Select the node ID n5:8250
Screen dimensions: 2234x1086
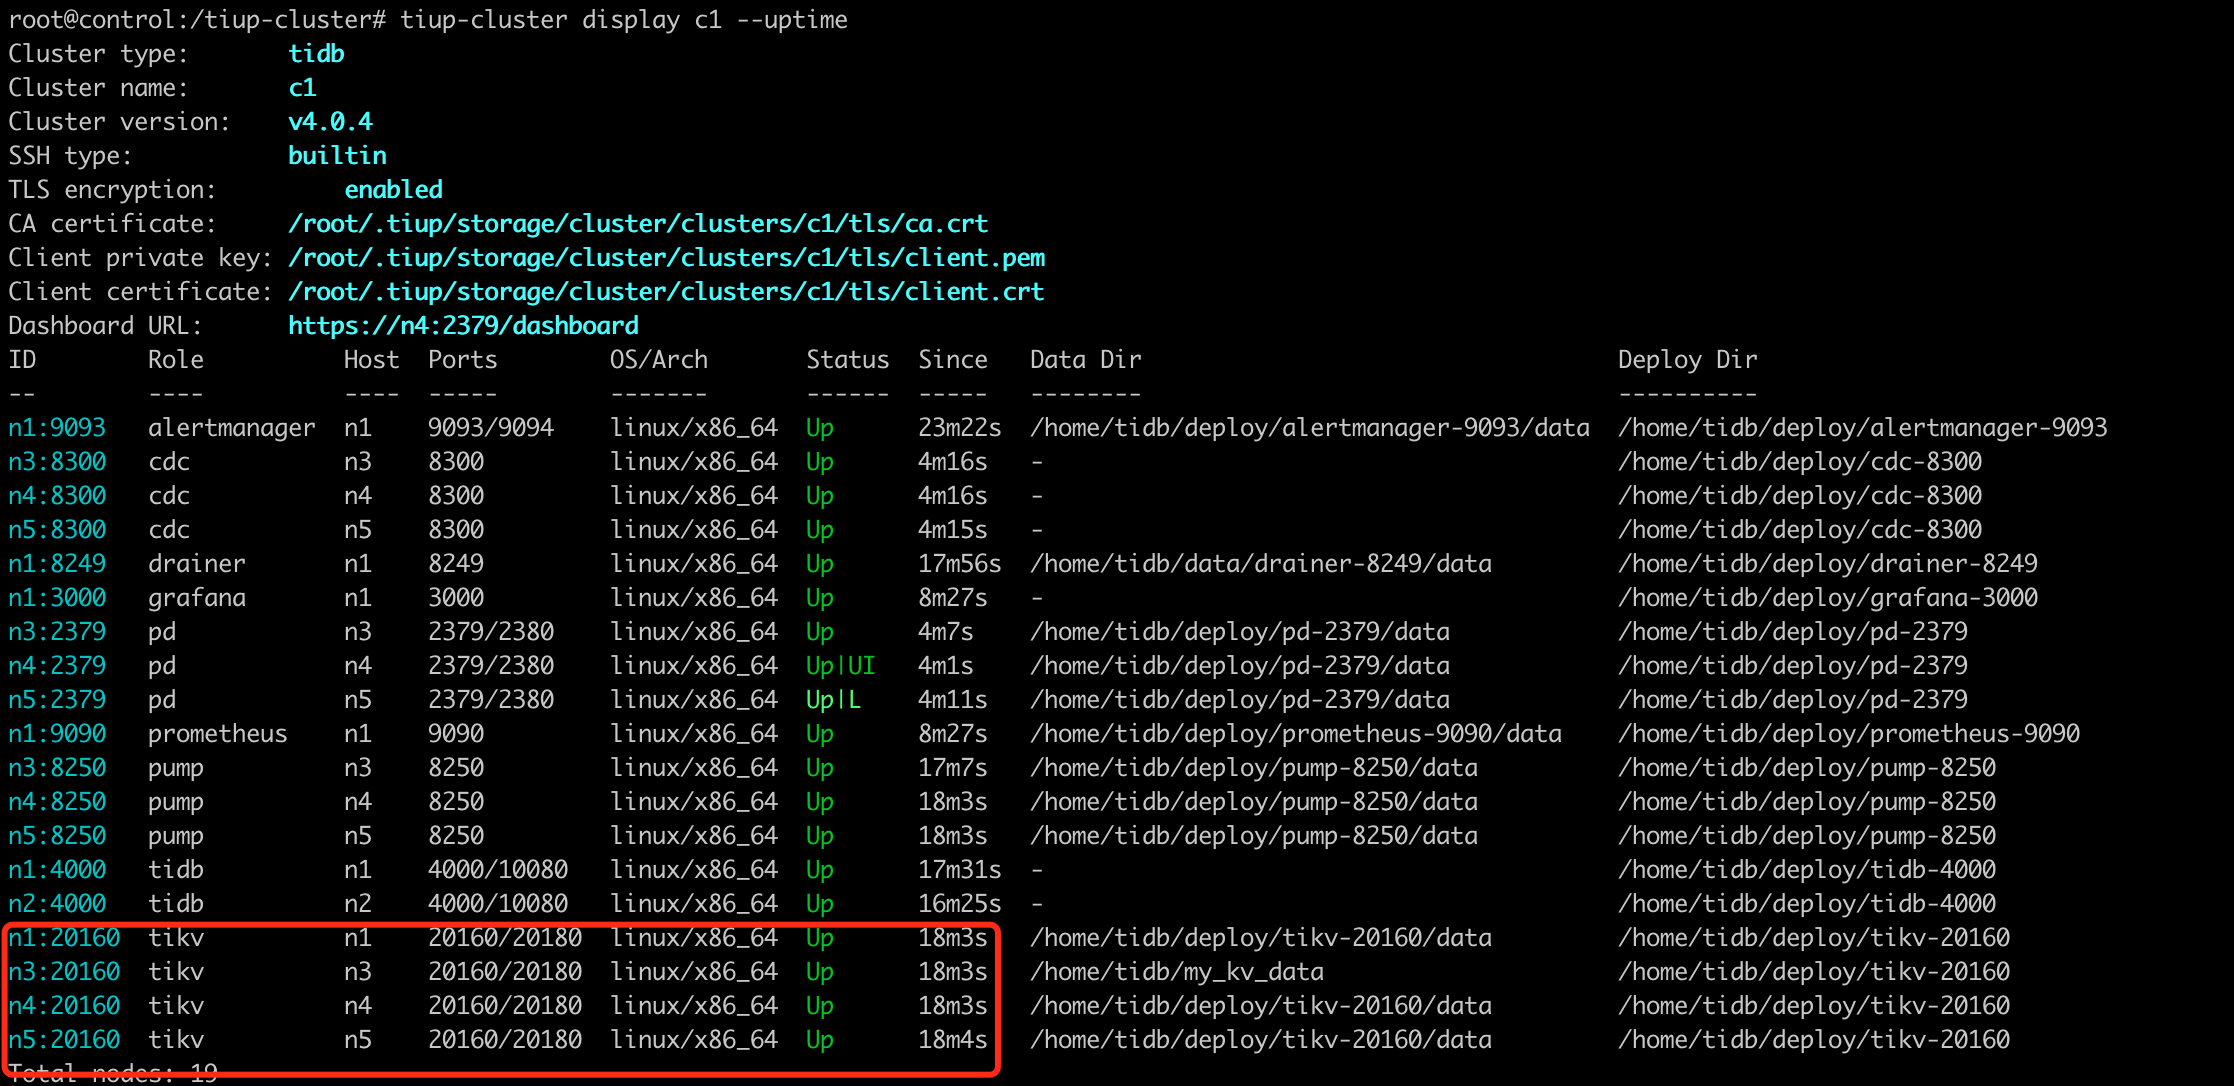(x=57, y=836)
